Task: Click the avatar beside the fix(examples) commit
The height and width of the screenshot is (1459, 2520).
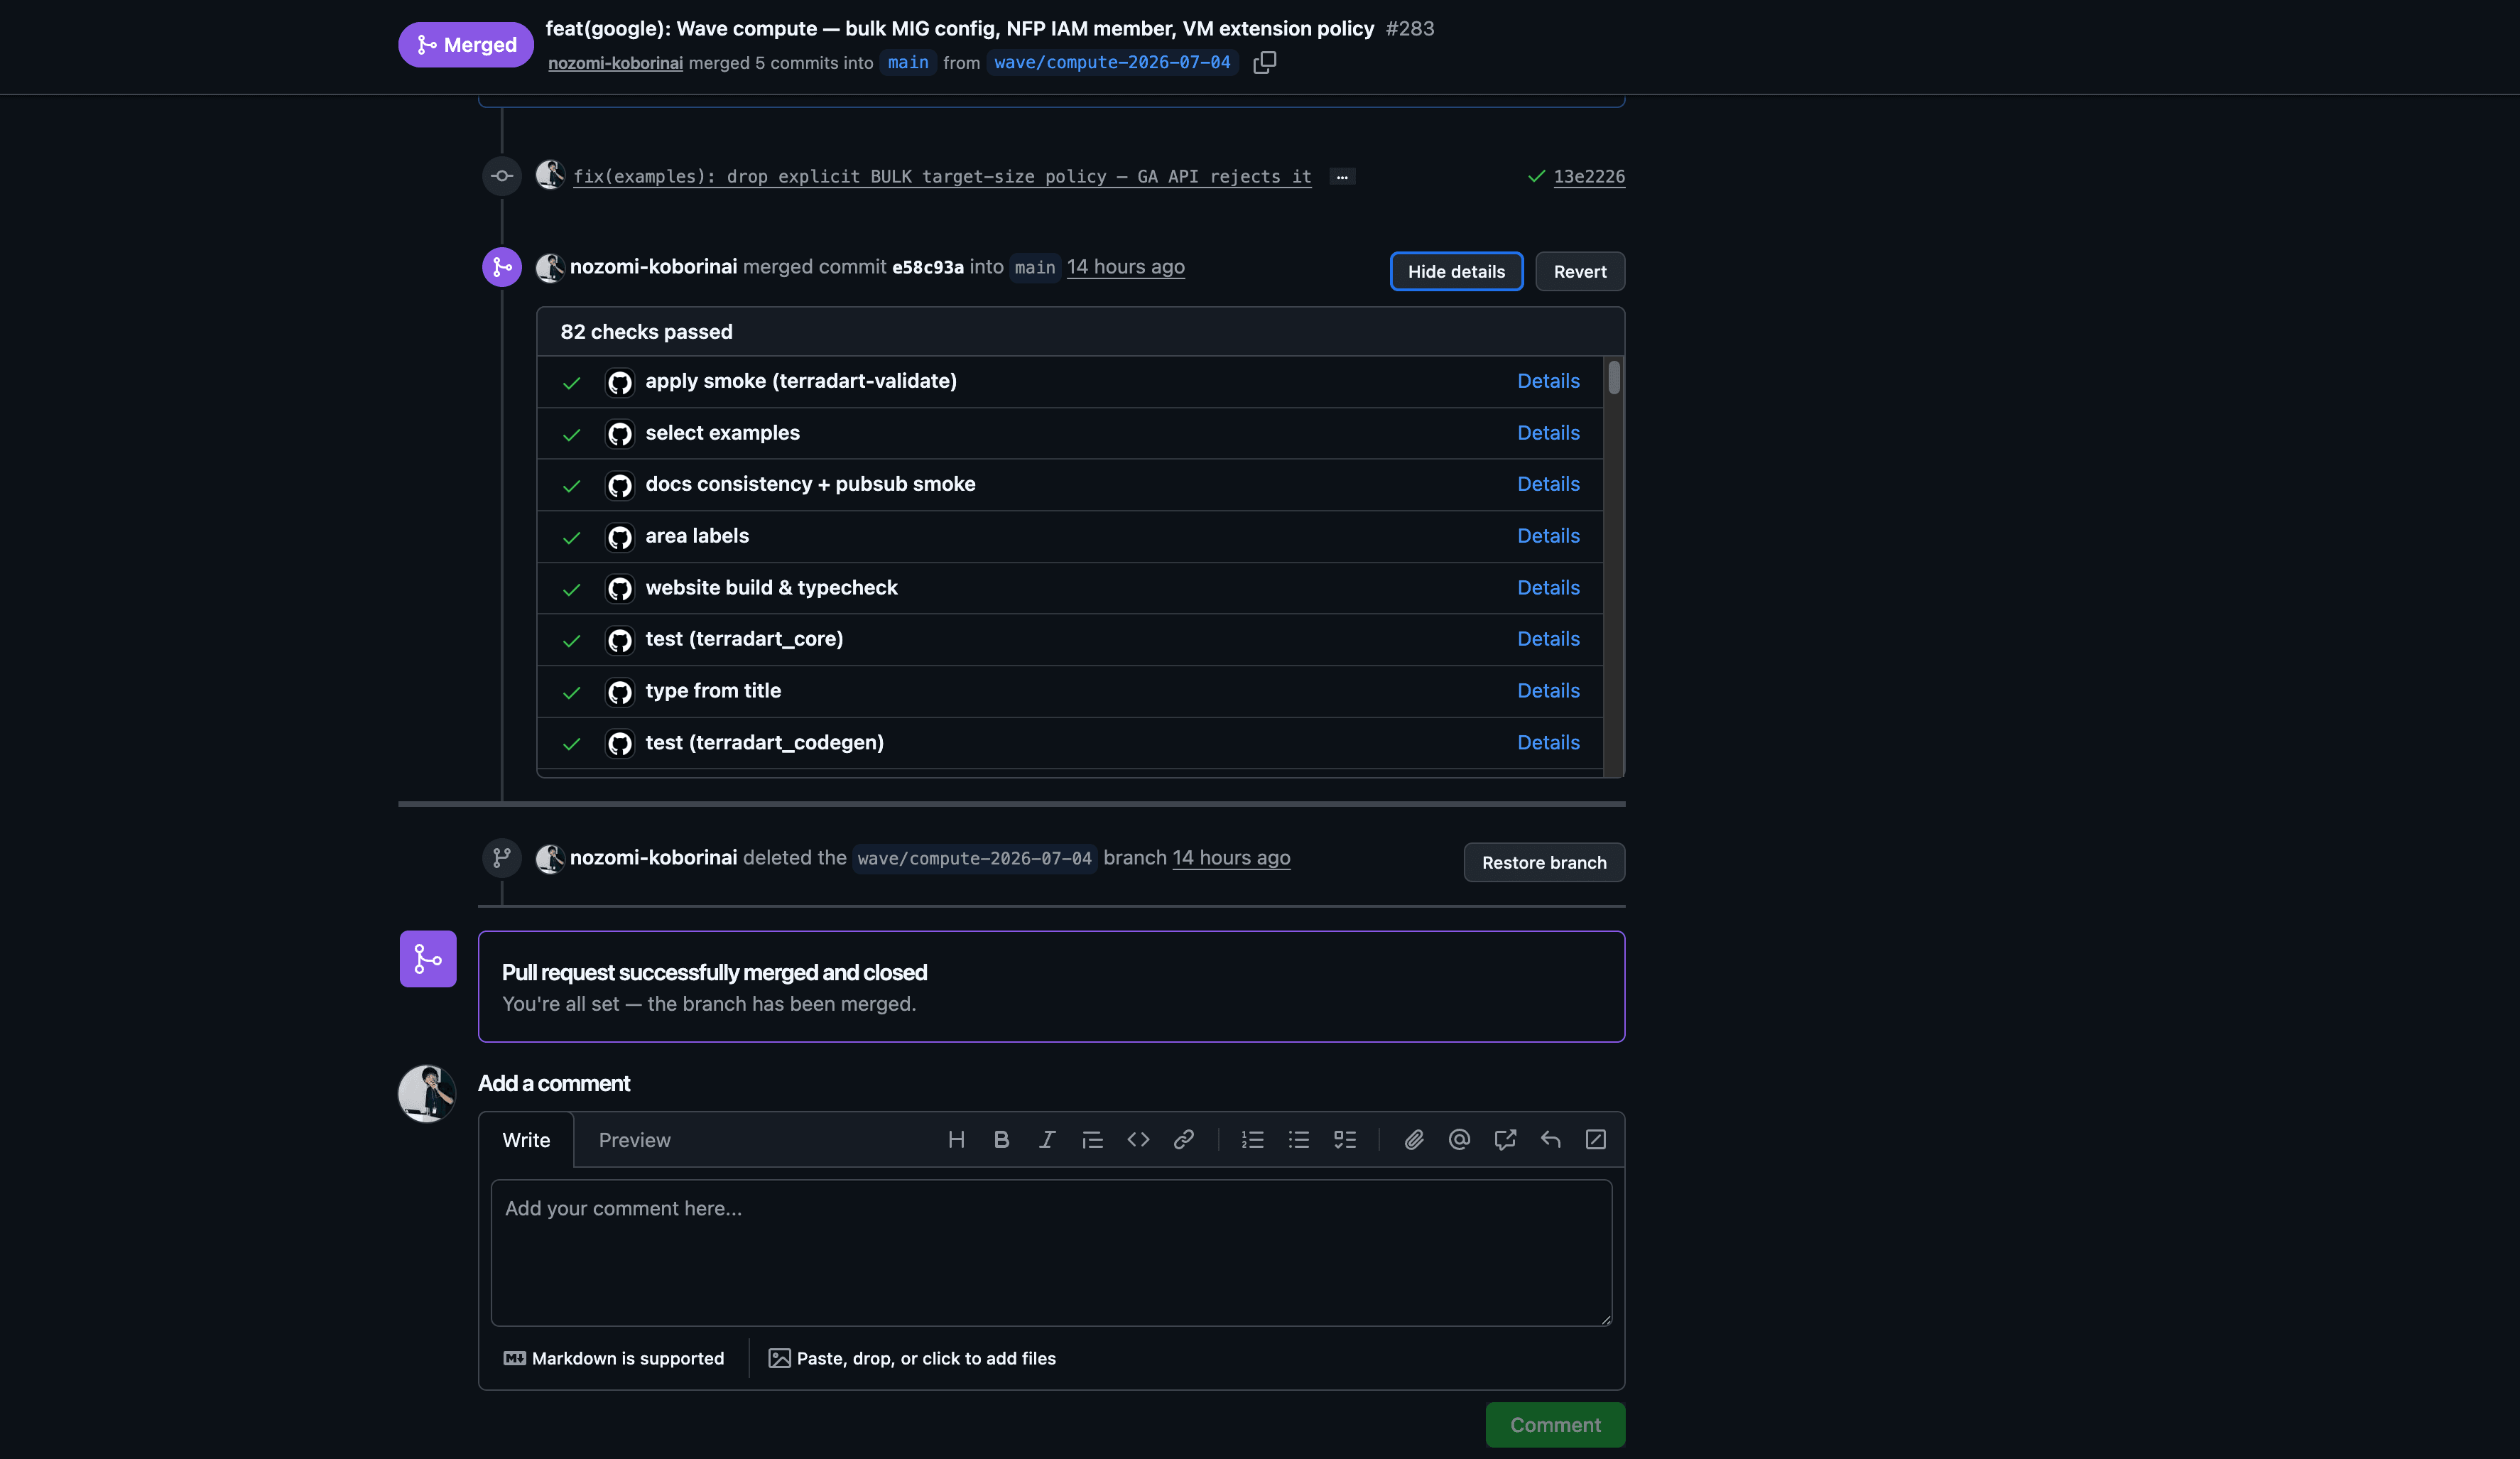Action: tap(550, 175)
